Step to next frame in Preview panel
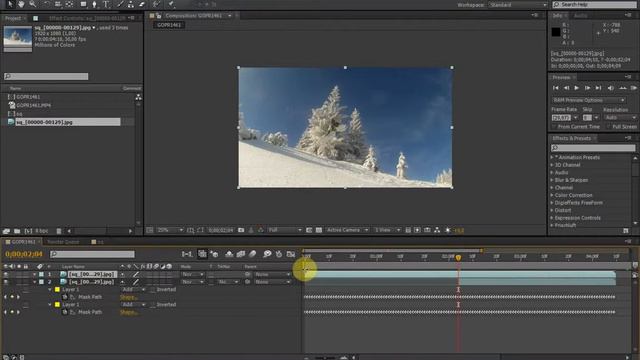Viewport: 640px width, 360px height. click(x=587, y=88)
